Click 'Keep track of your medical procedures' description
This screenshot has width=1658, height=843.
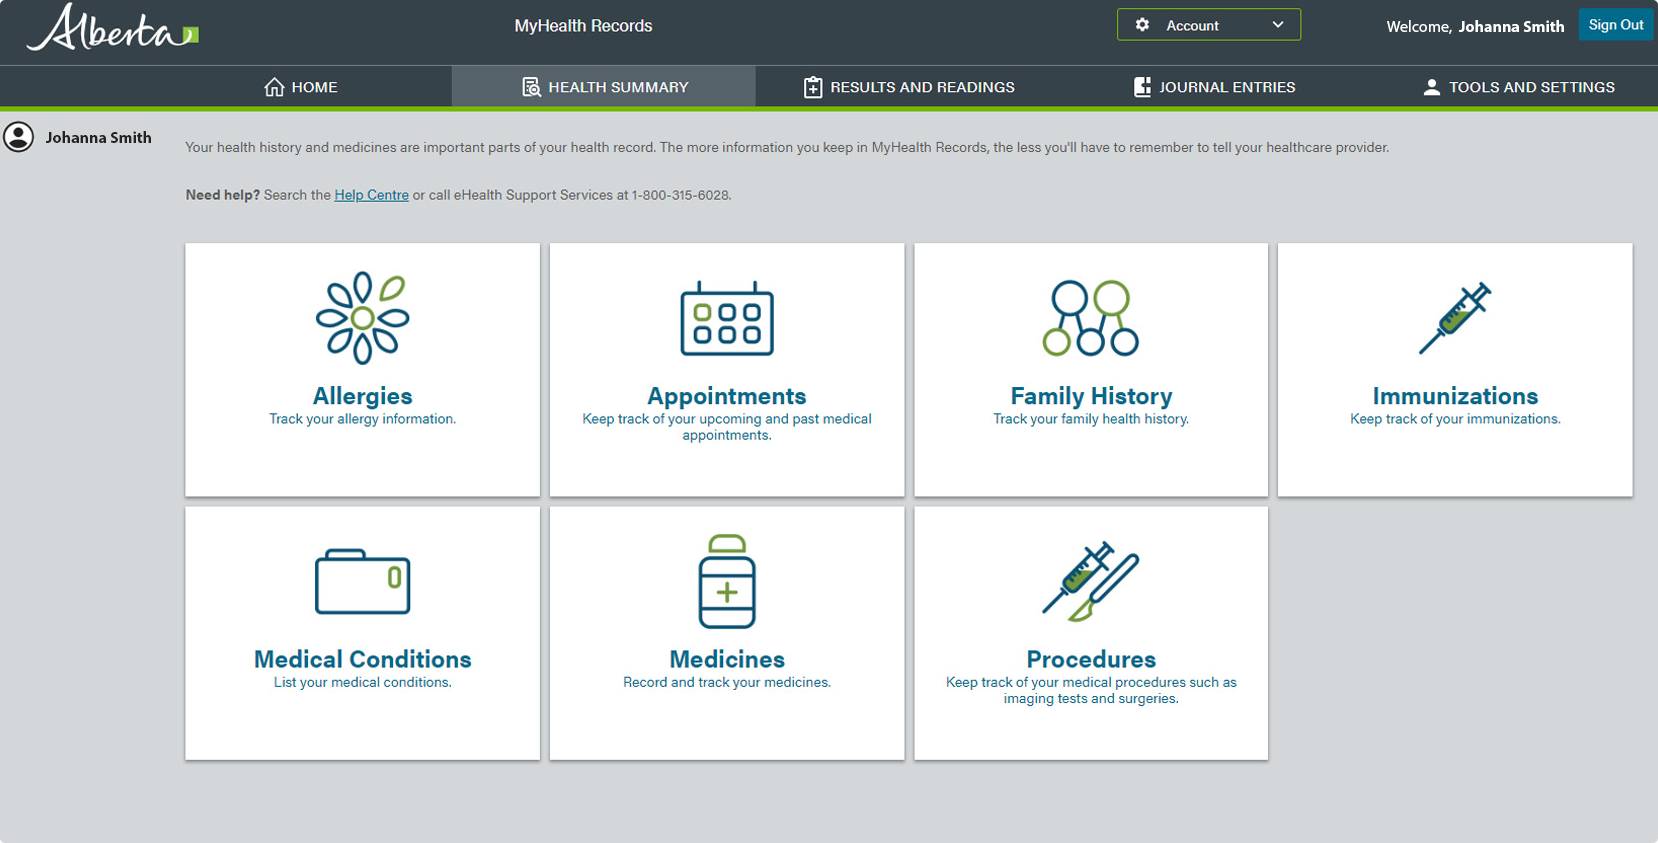click(1091, 690)
